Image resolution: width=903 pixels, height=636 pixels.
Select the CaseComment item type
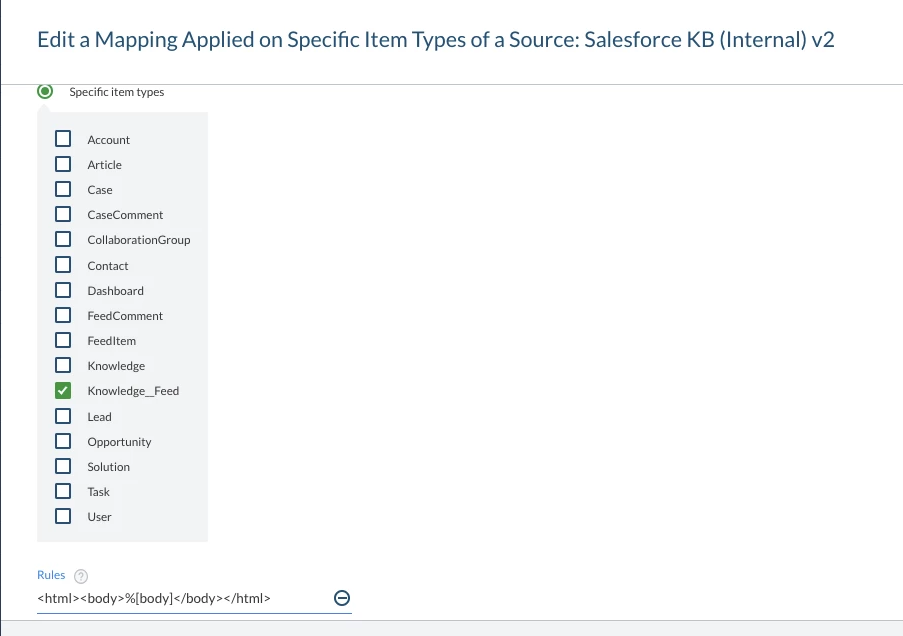pyautogui.click(x=63, y=213)
